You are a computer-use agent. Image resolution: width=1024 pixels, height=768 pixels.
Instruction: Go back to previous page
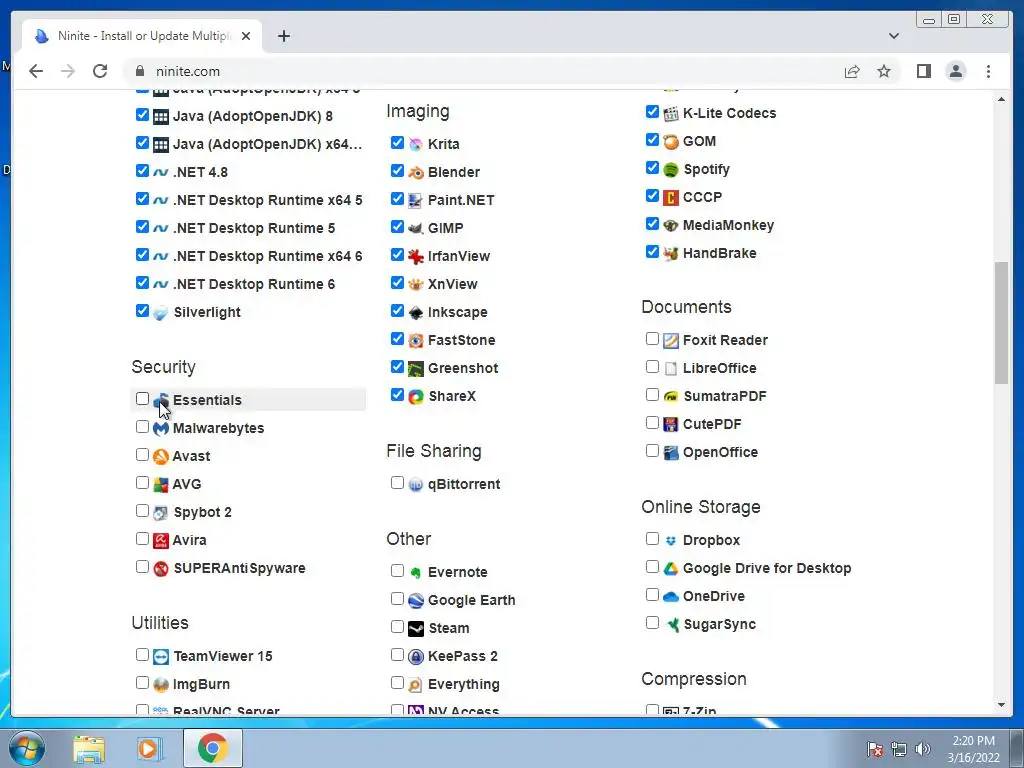point(36,71)
